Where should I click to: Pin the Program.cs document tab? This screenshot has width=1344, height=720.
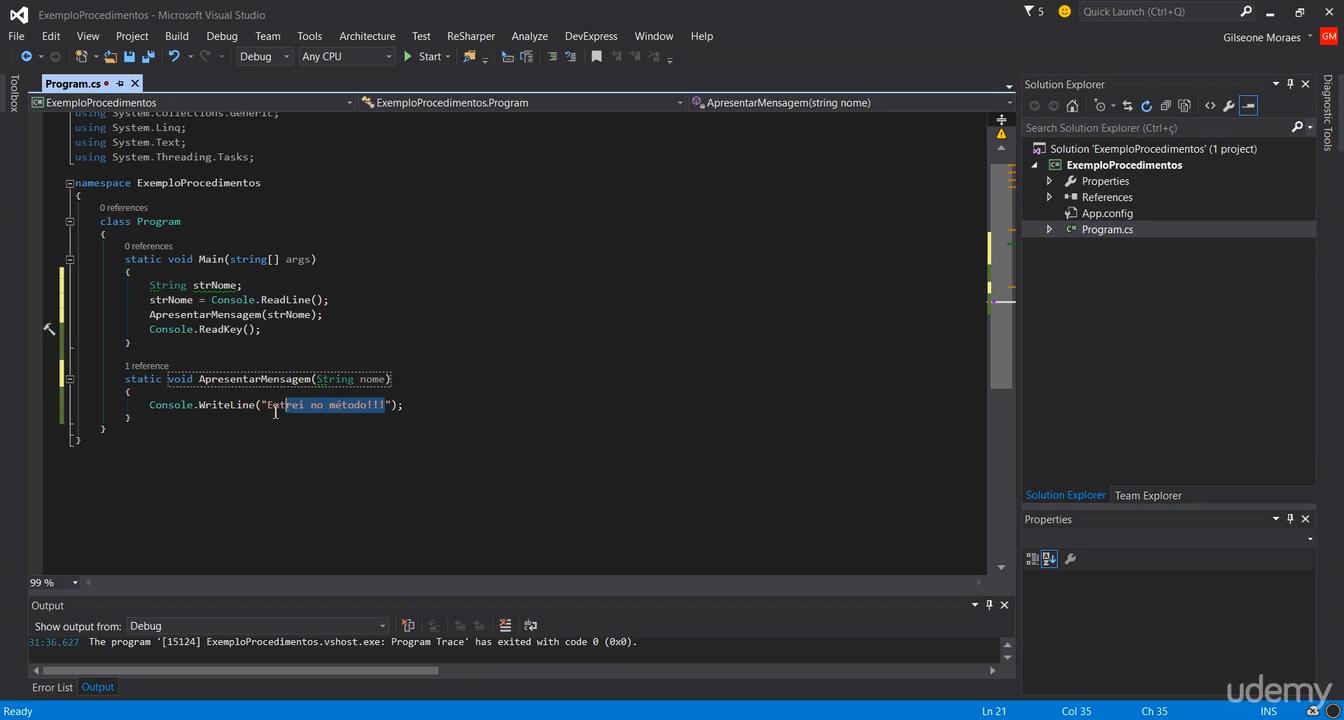(x=120, y=84)
